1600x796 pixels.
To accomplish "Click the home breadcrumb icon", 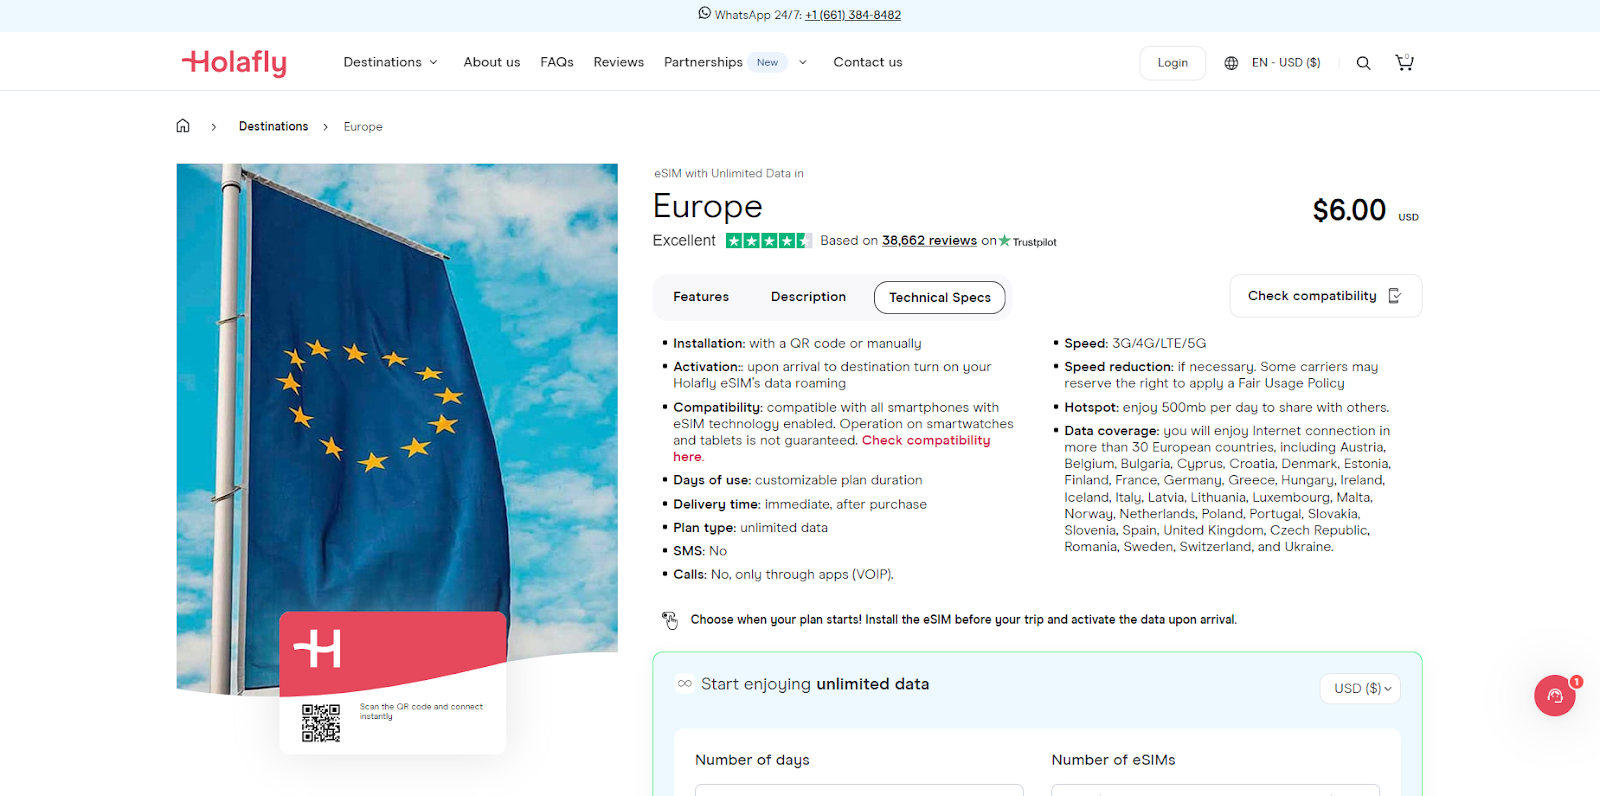I will [183, 126].
